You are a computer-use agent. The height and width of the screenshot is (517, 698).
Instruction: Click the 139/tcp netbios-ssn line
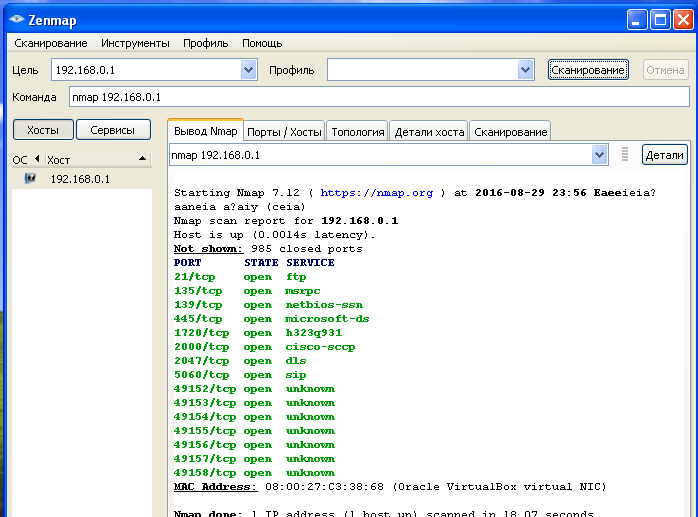click(x=268, y=305)
